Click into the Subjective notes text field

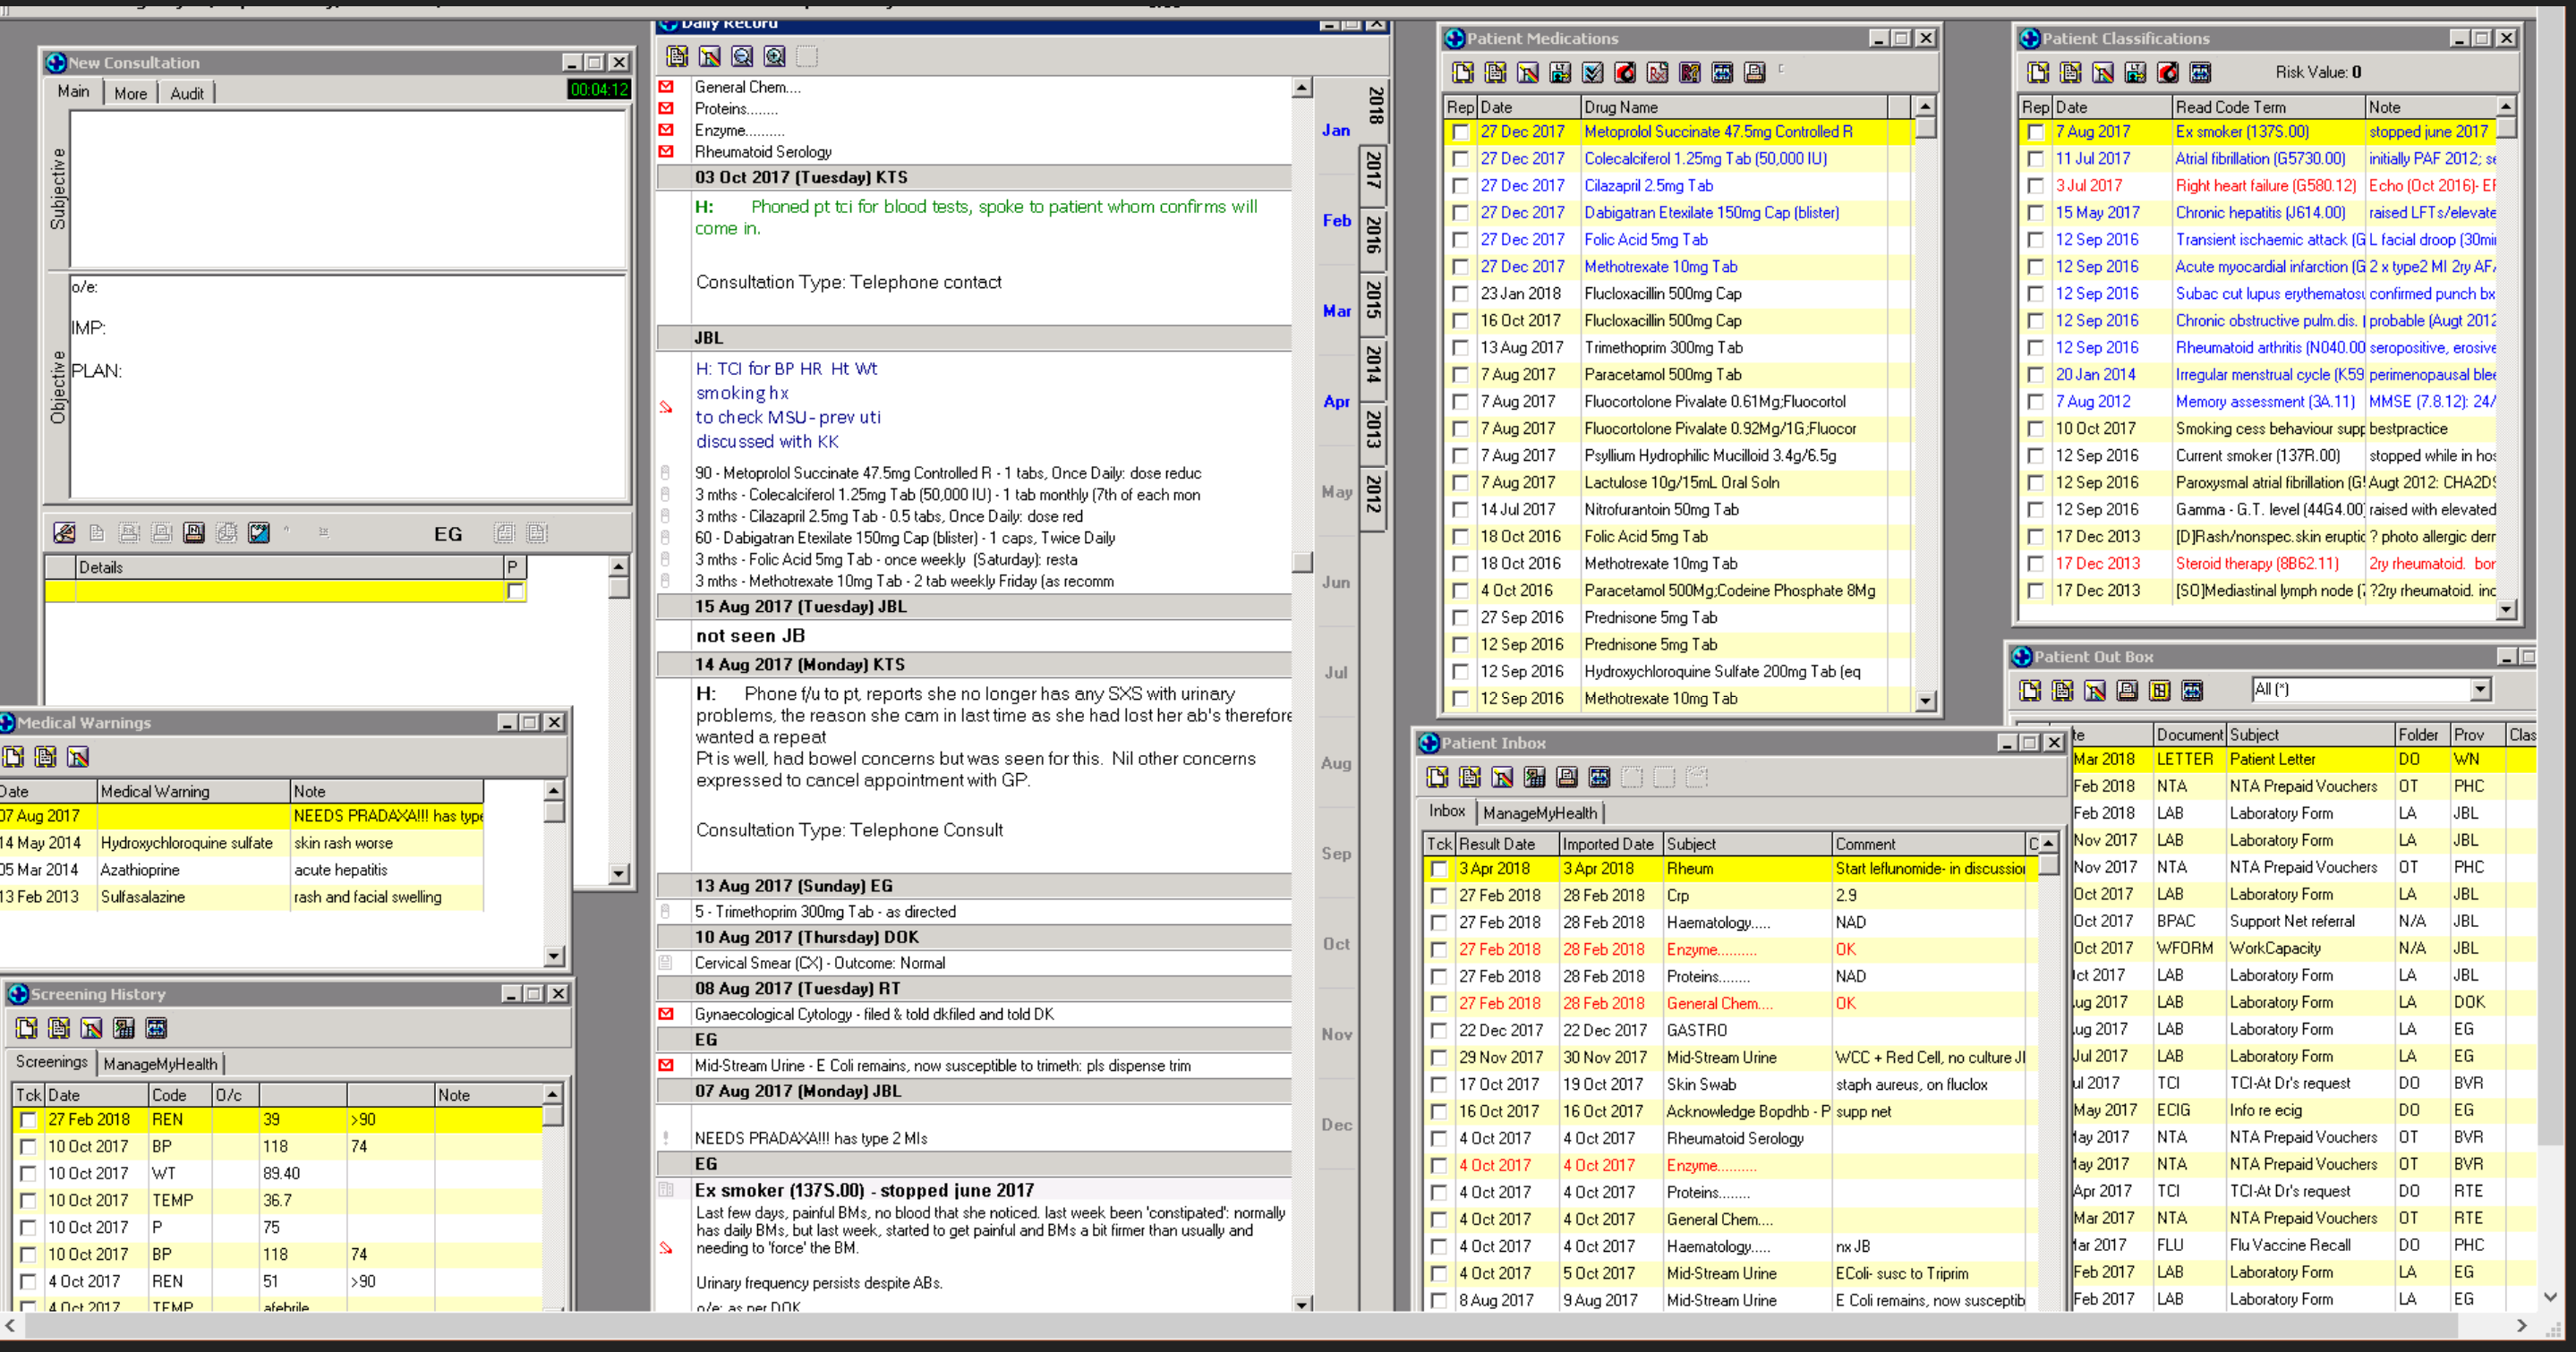pyautogui.click(x=347, y=188)
